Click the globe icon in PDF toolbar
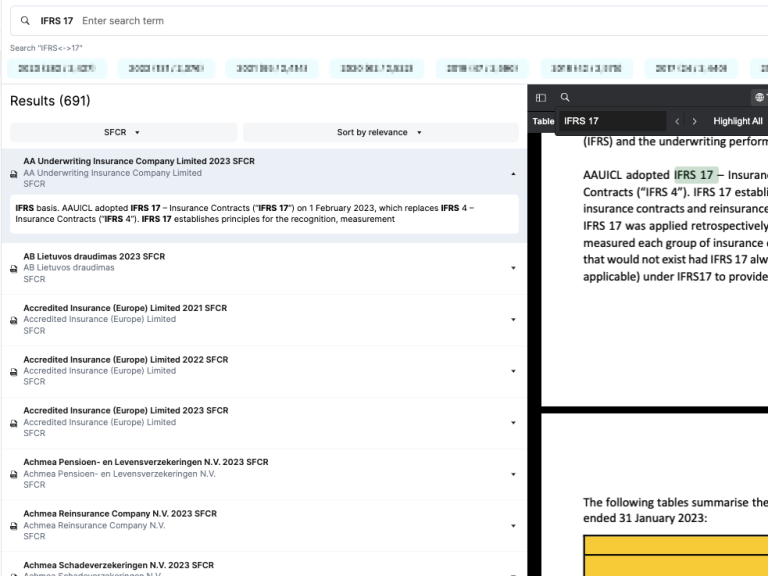Screen dimensions: 768x576 (759, 97)
